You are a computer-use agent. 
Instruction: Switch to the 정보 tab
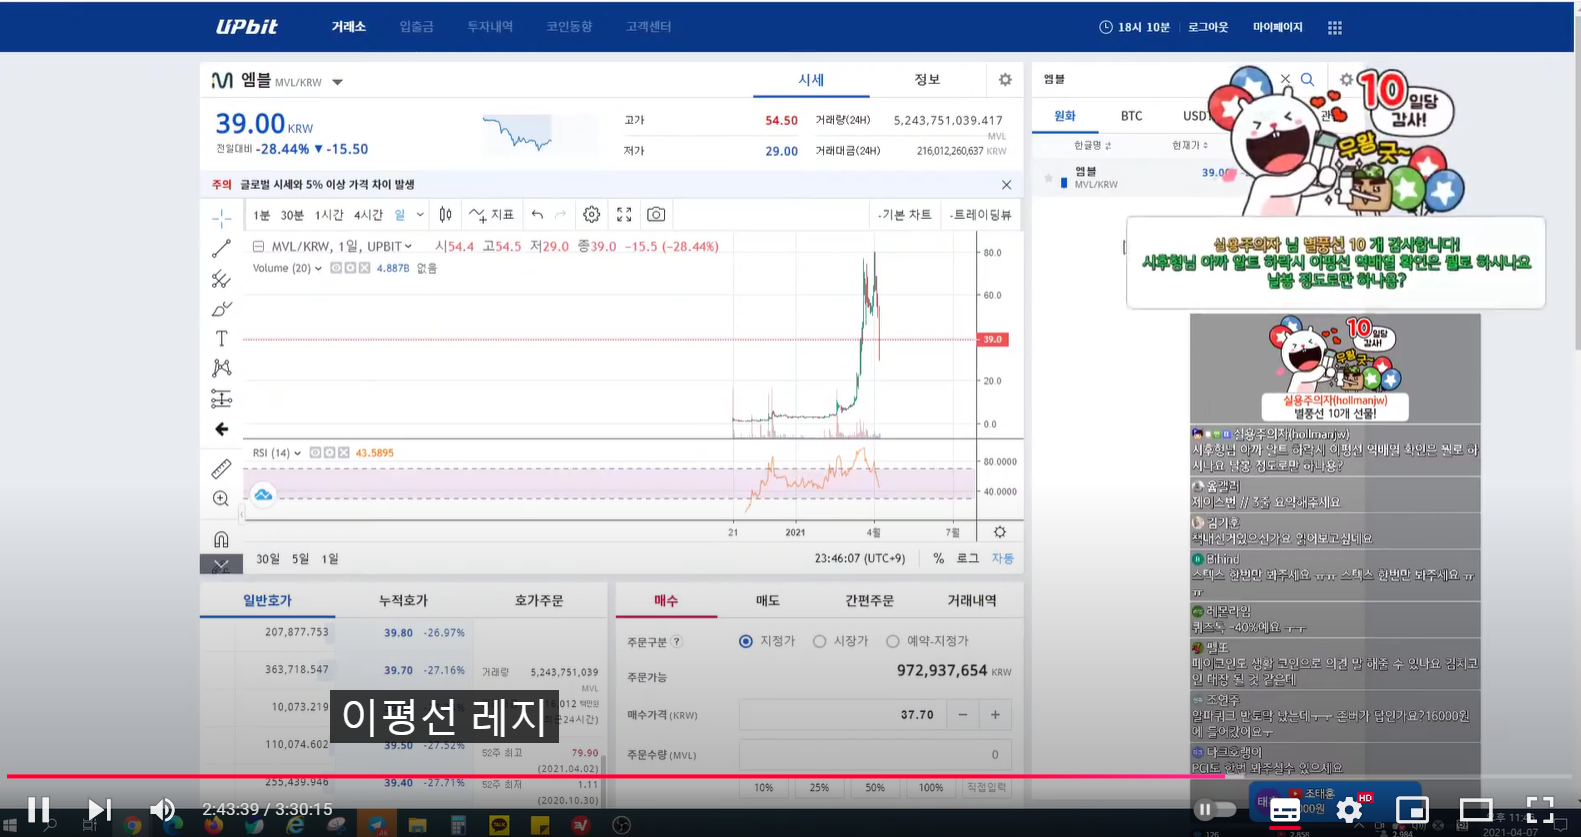[x=927, y=80]
